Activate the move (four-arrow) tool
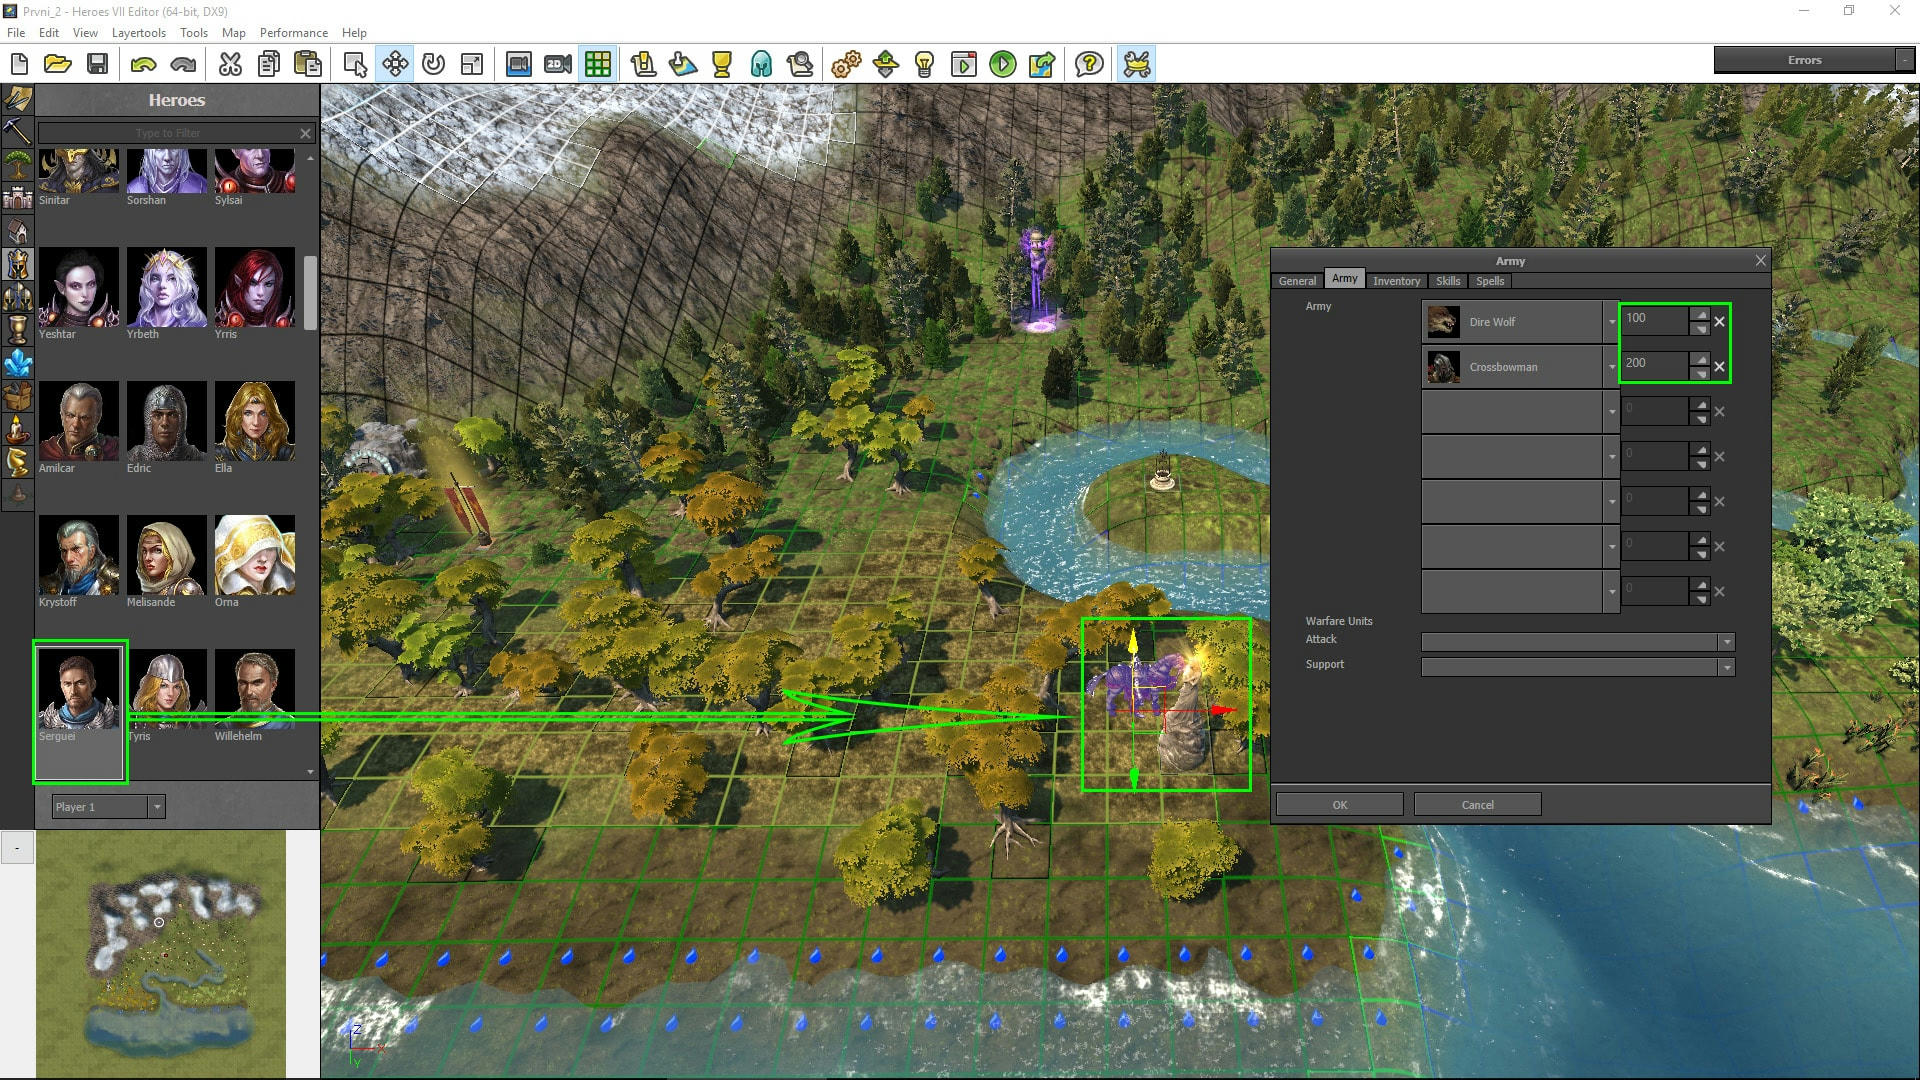Viewport: 1920px width, 1080px height. (395, 64)
